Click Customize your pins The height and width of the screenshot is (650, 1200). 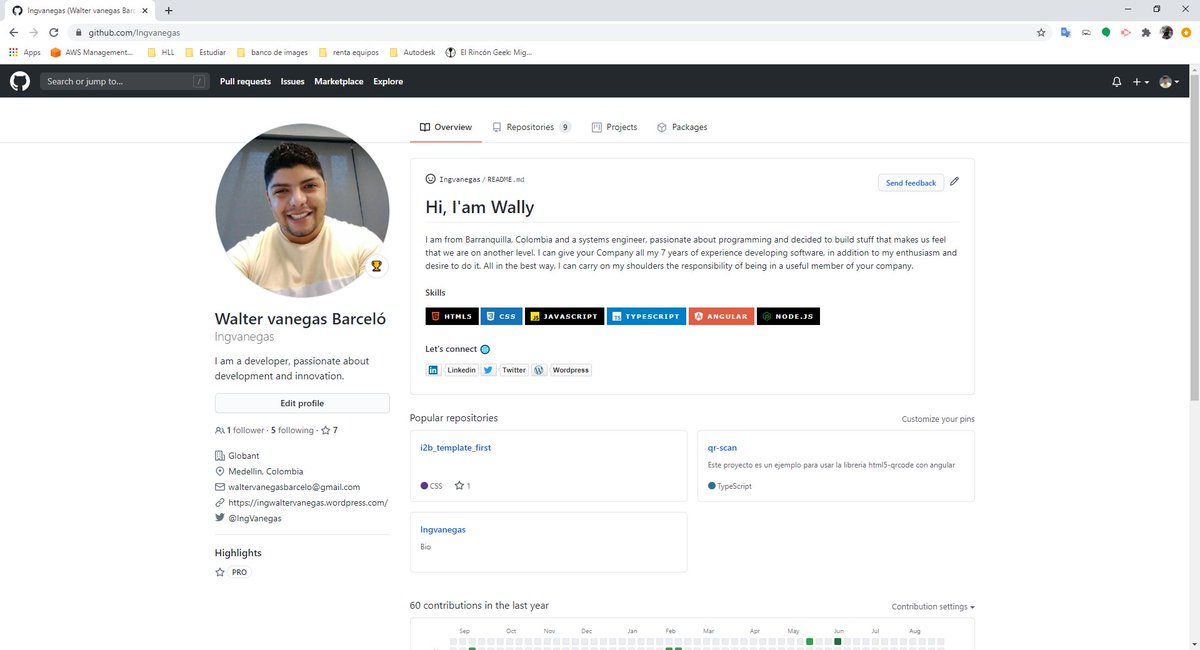(x=938, y=419)
